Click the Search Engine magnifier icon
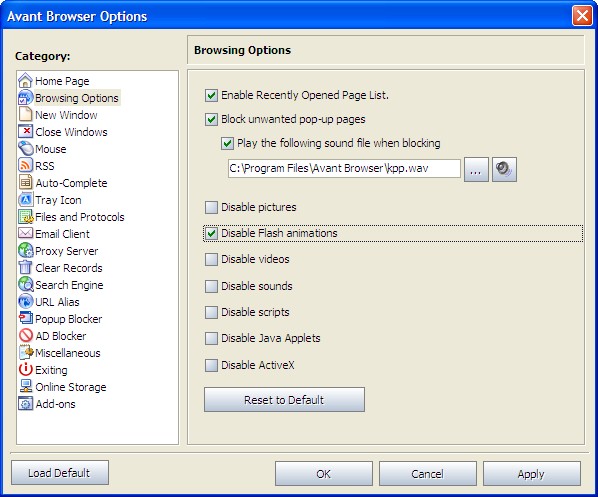Screen dimensions: 598x497 point(25,285)
